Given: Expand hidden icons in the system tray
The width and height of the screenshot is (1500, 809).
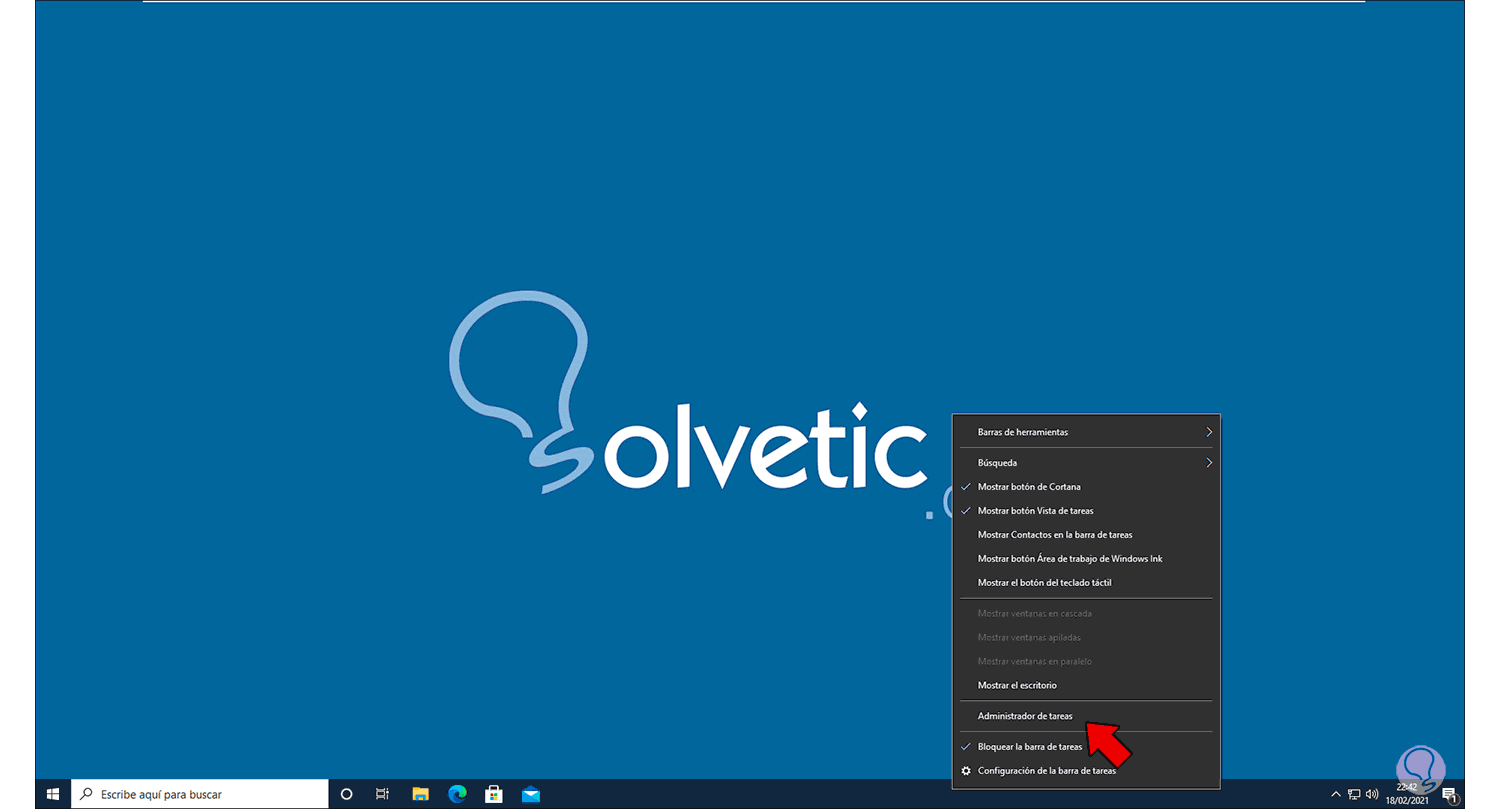Looking at the screenshot, I should coord(1336,793).
